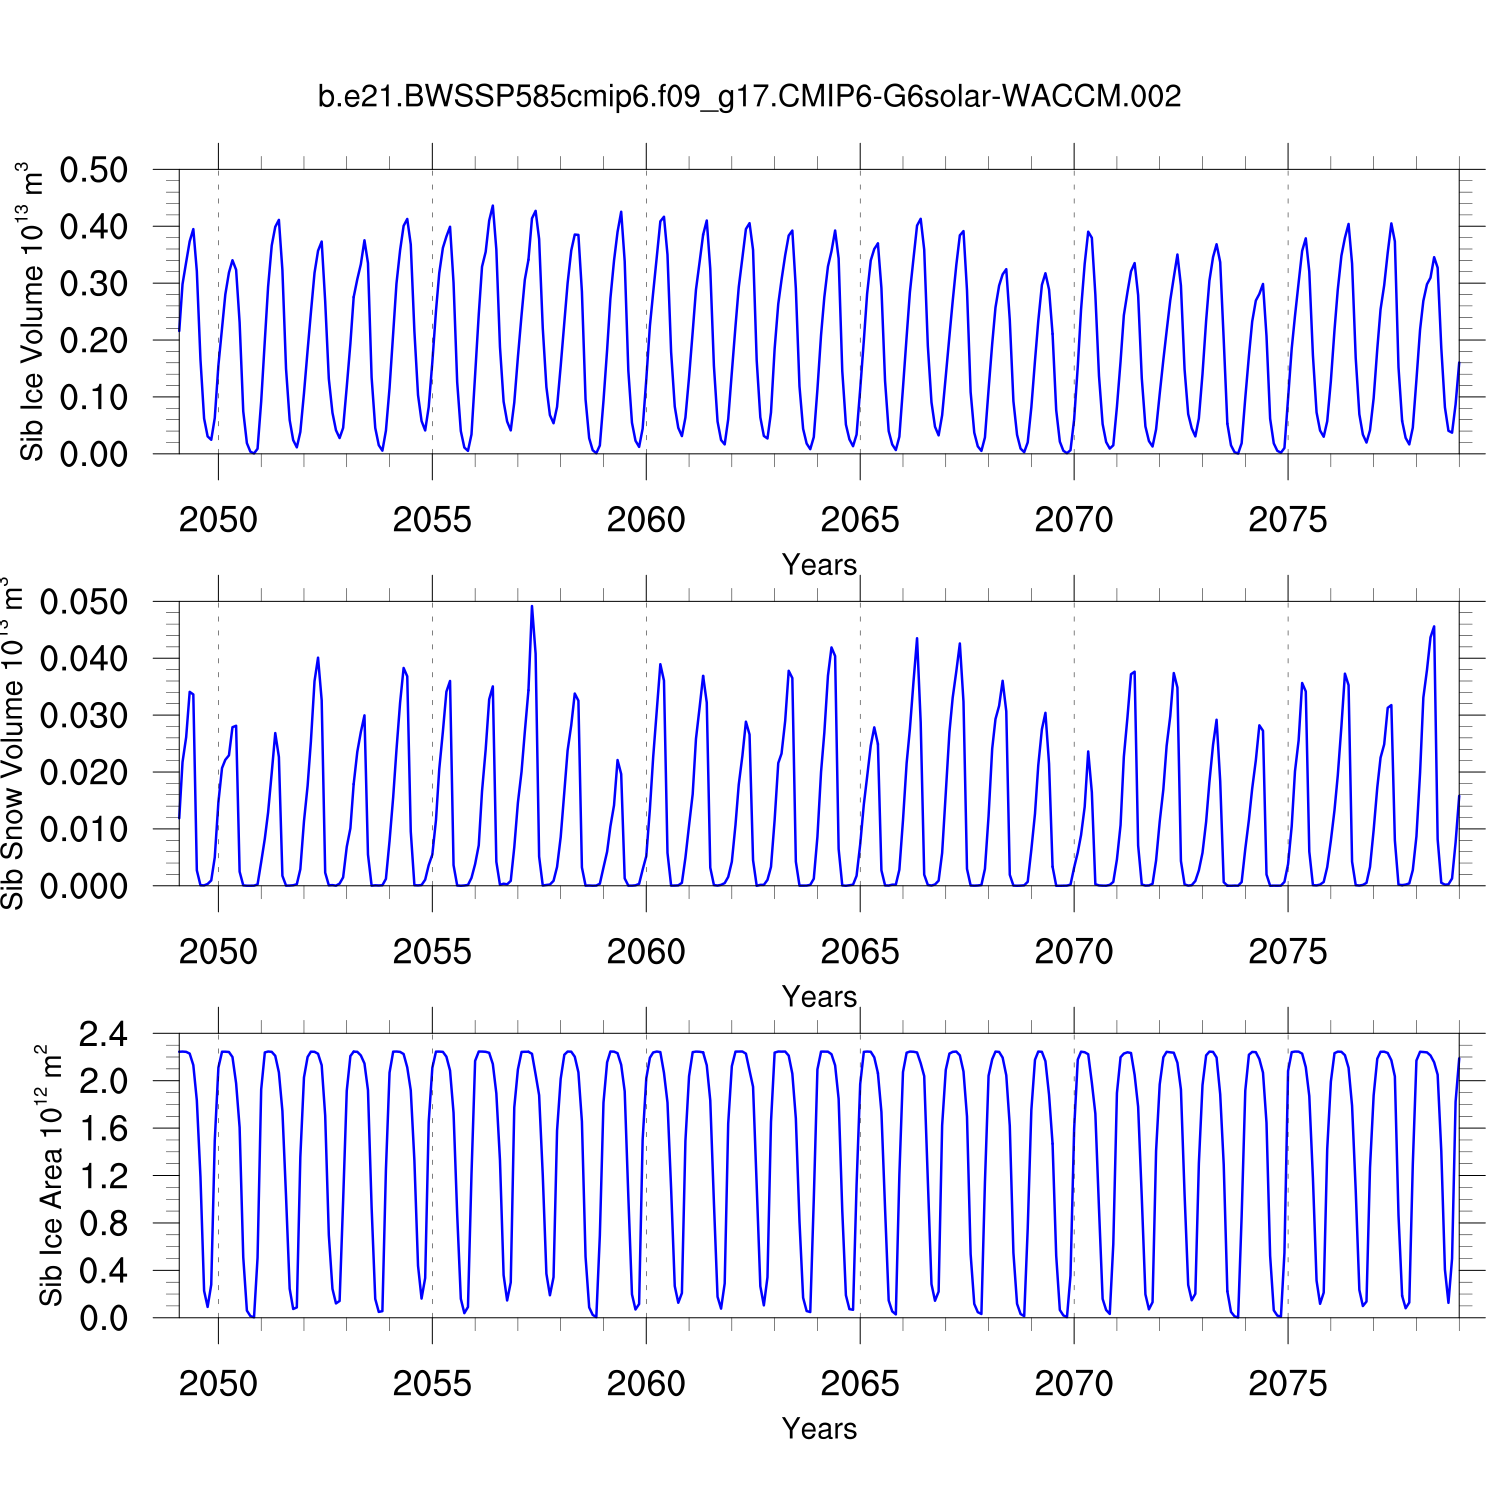Viewport: 1500px width, 1500px height.
Task: Click 2055 on the snow volume x-axis
Action: [x=432, y=952]
